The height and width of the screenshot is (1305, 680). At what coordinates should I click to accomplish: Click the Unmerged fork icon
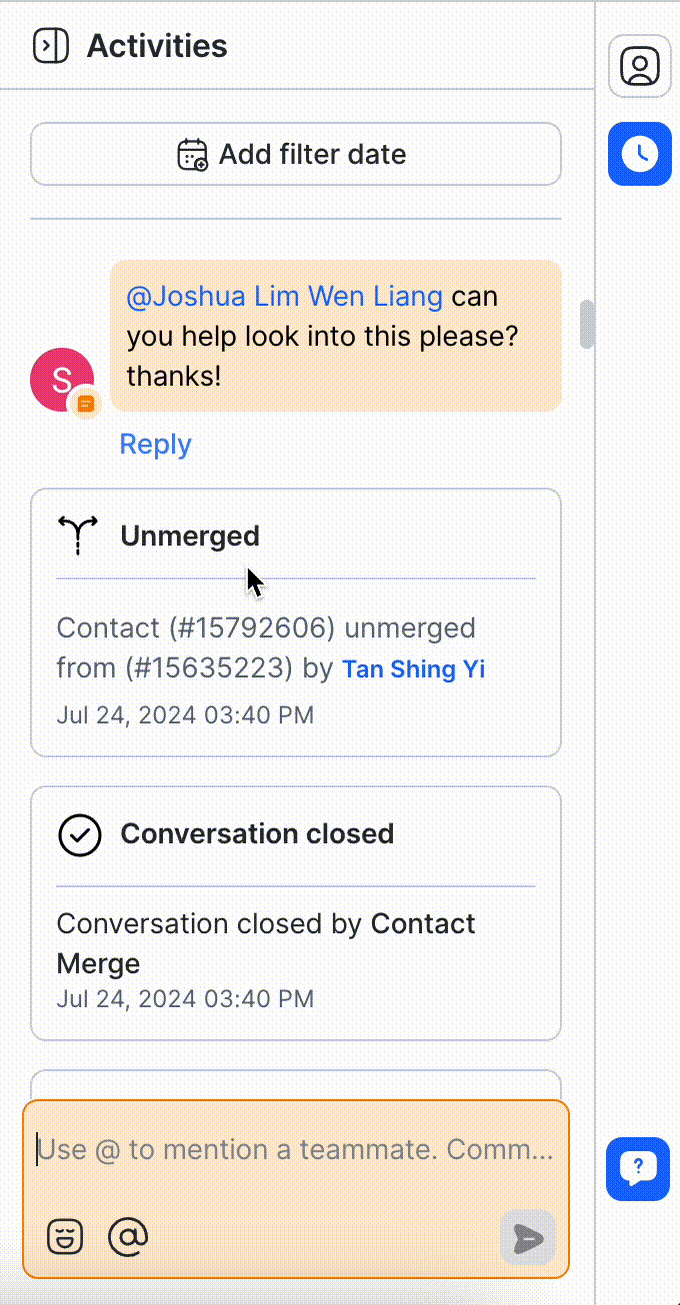coord(78,536)
